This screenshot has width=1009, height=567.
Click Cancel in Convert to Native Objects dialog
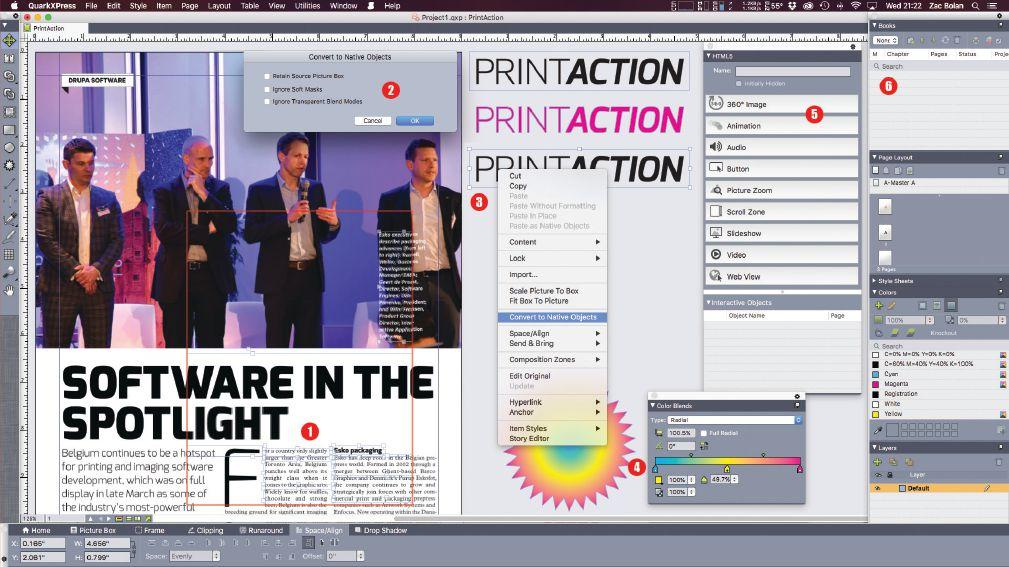(373, 121)
